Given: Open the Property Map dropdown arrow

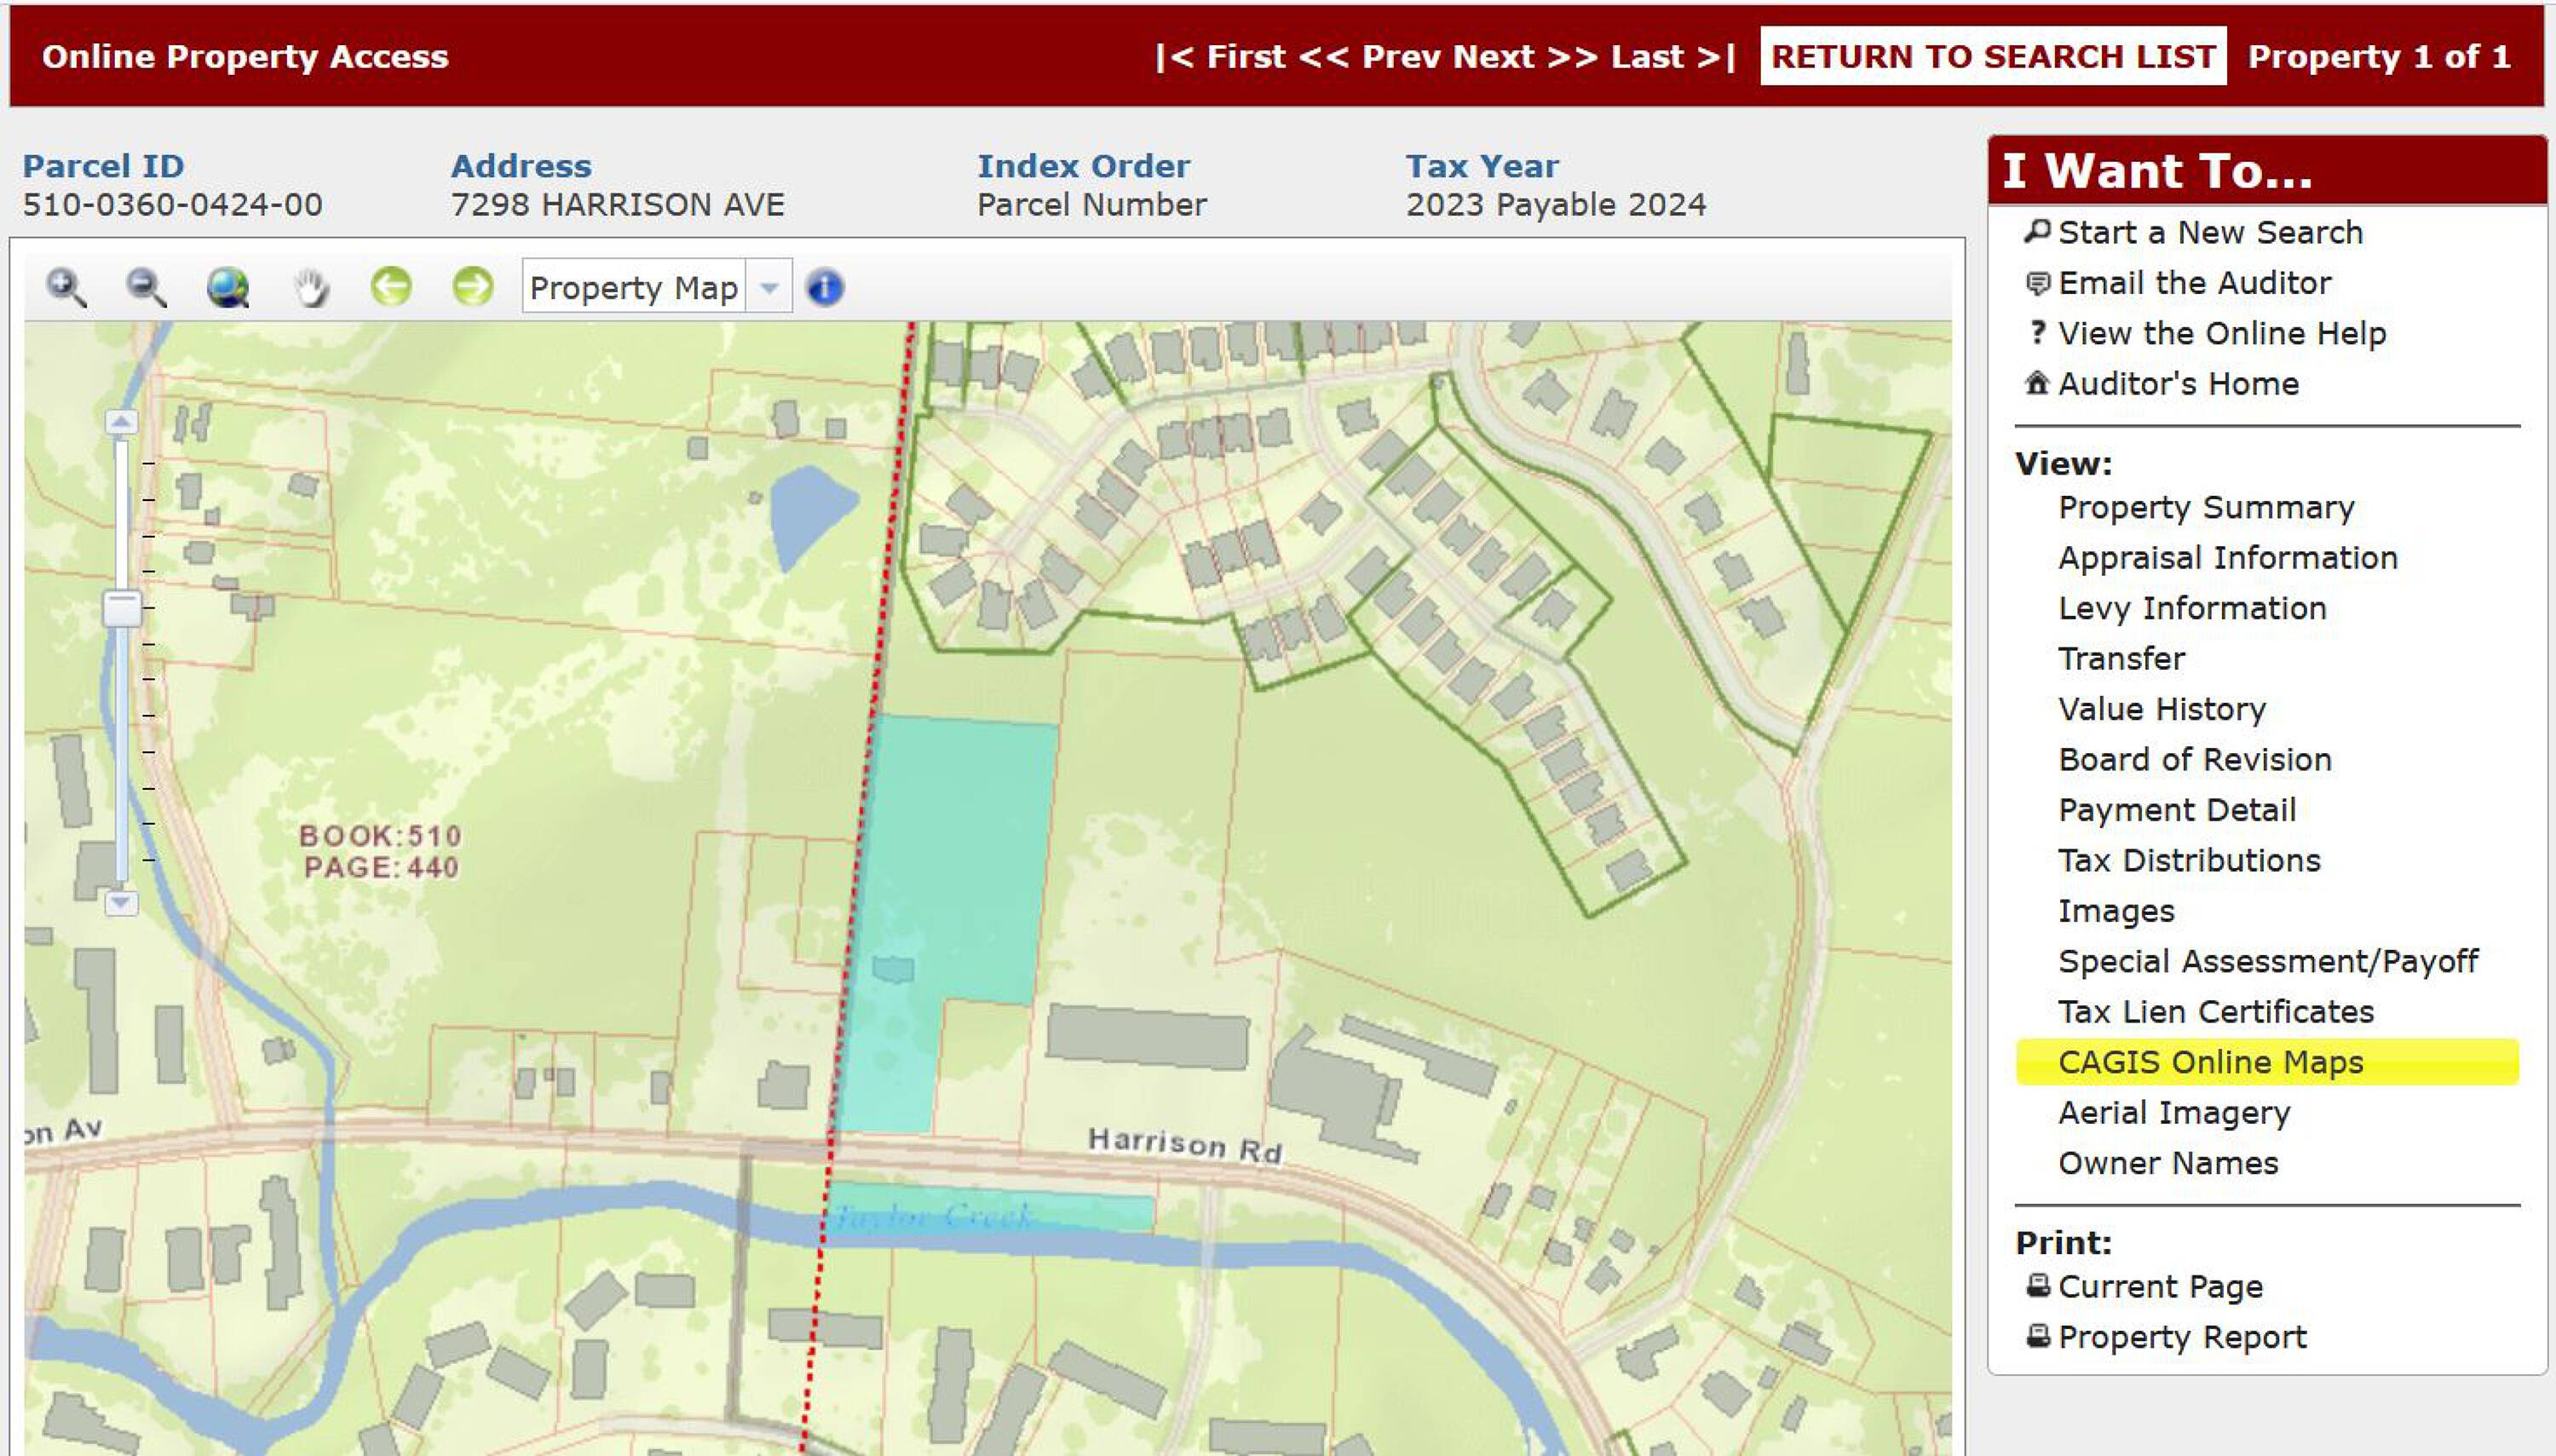Looking at the screenshot, I should [x=769, y=288].
